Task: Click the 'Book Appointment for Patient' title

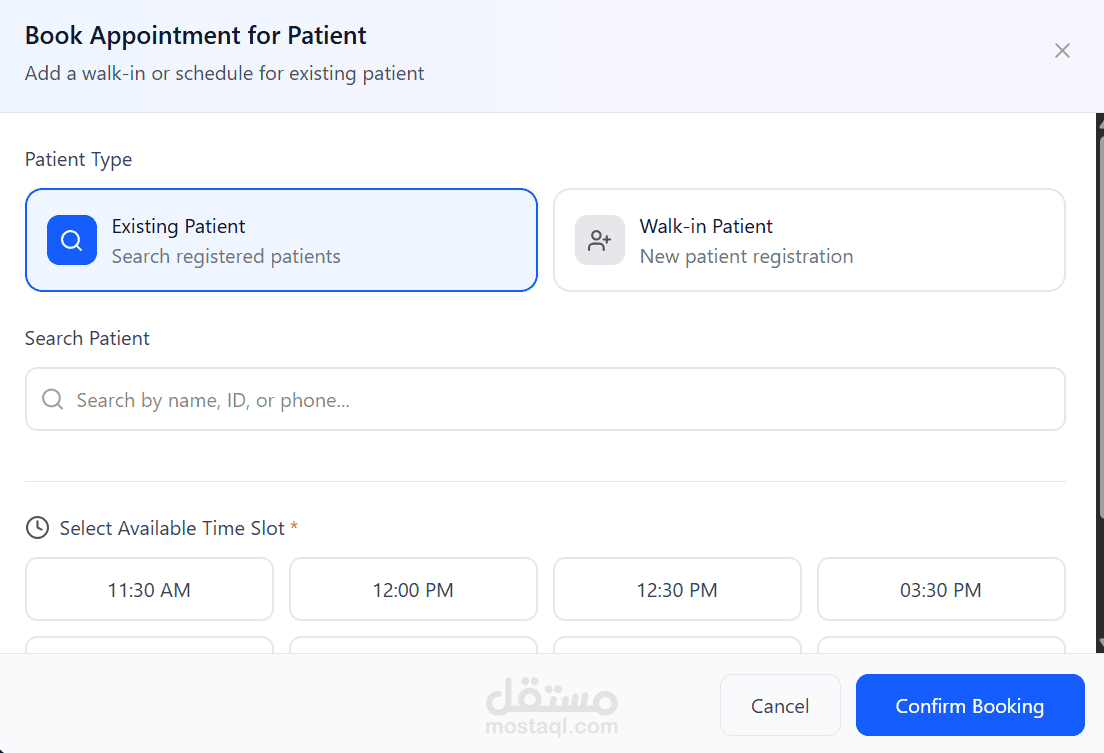Action: [x=196, y=36]
